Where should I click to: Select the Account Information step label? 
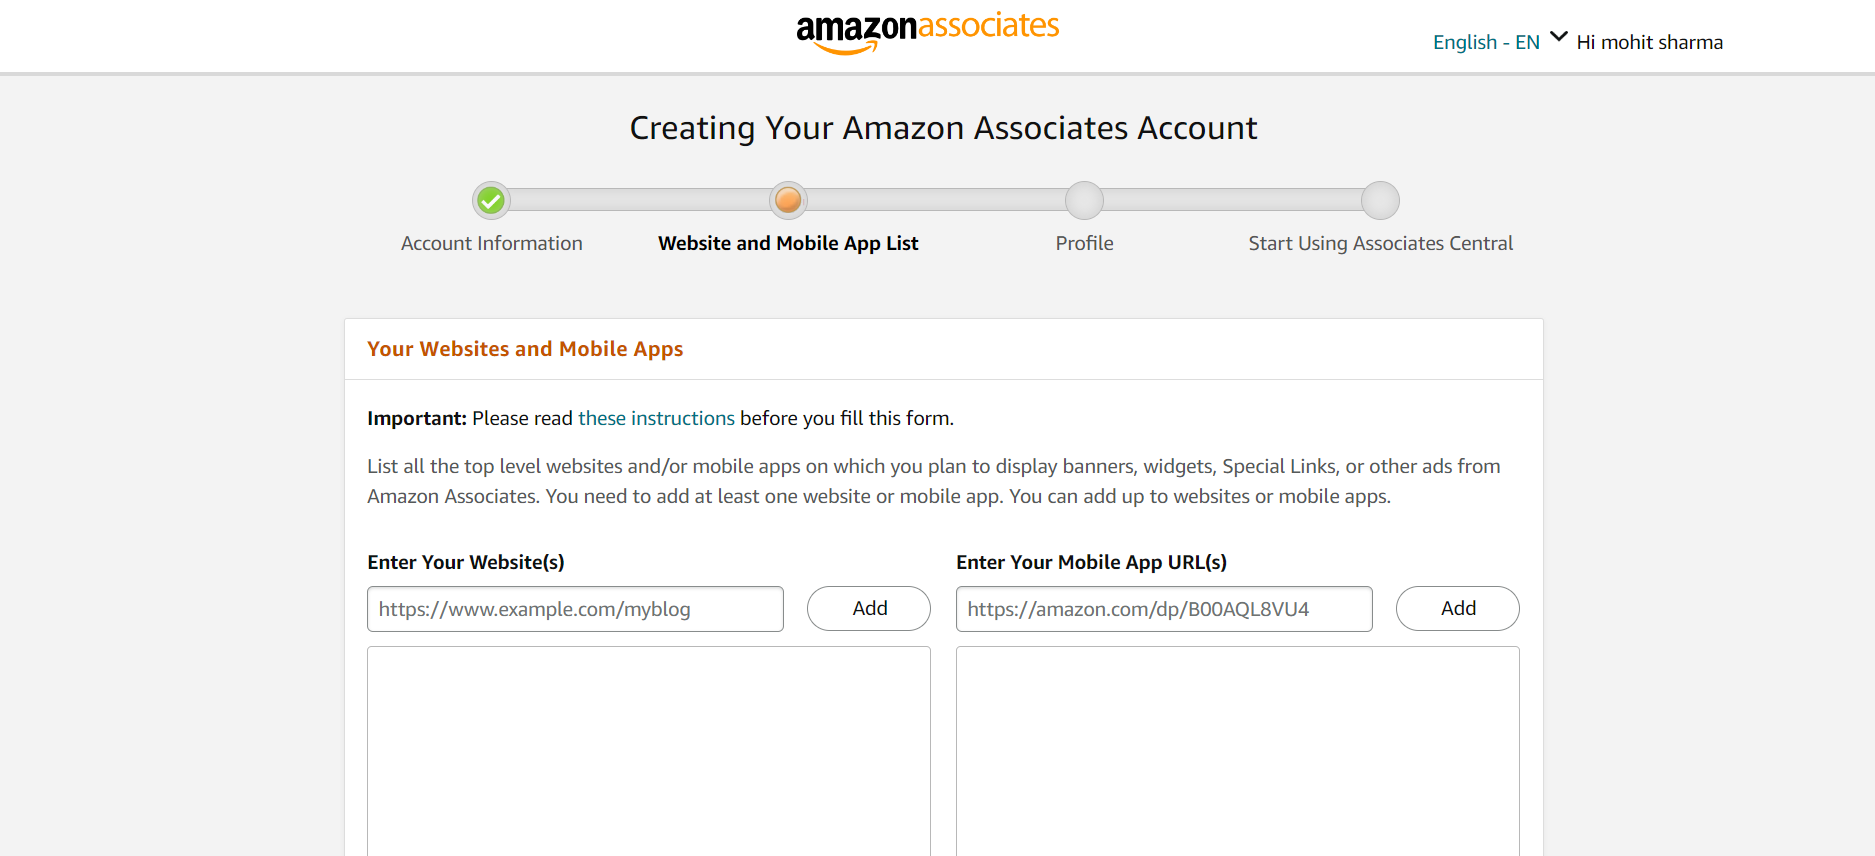(491, 243)
